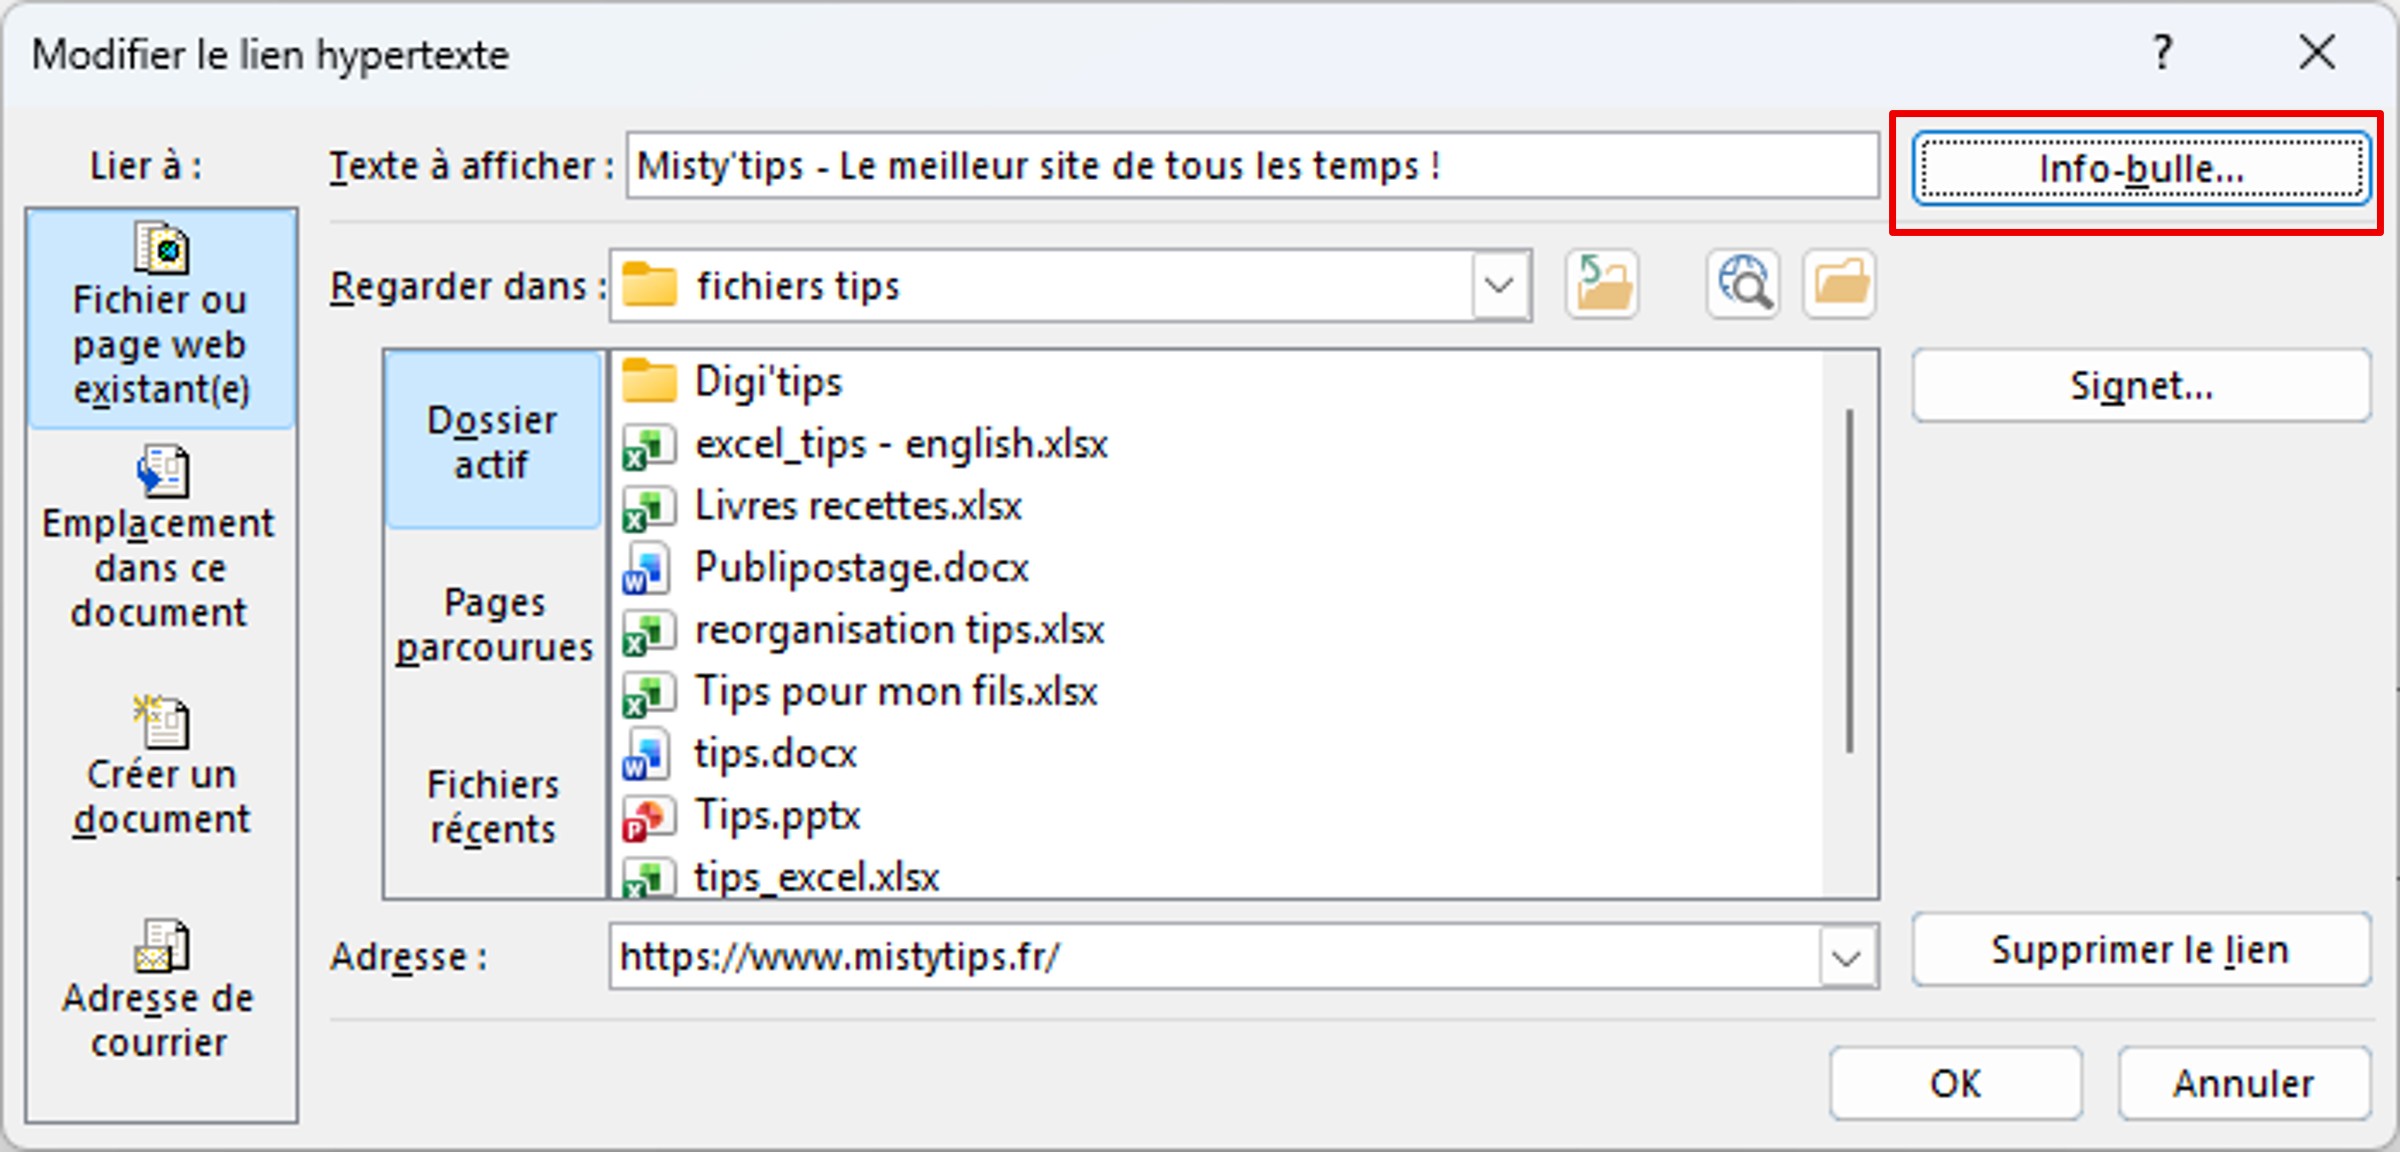Select the Publipostage.docx file
The image size is (2400, 1152).
[861, 567]
